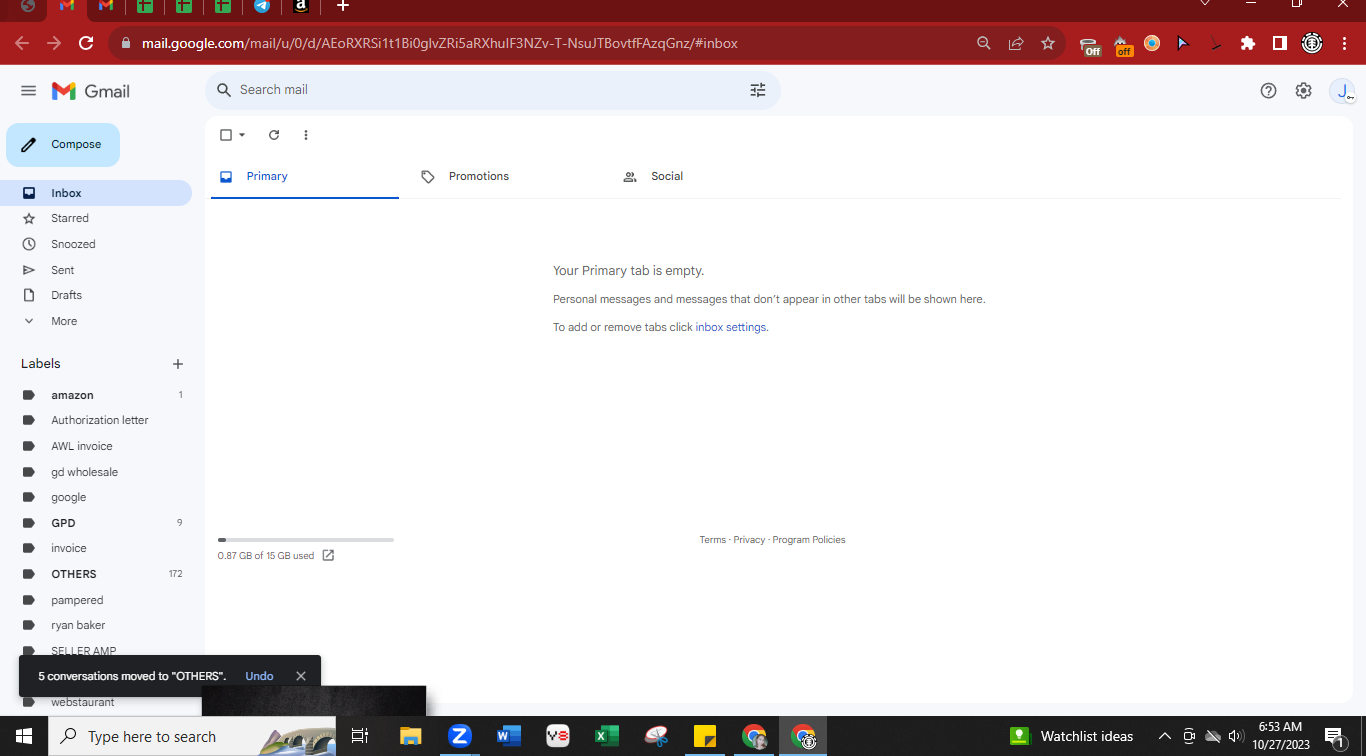Open the select dropdown arrow
The image size is (1366, 756).
tap(242, 135)
